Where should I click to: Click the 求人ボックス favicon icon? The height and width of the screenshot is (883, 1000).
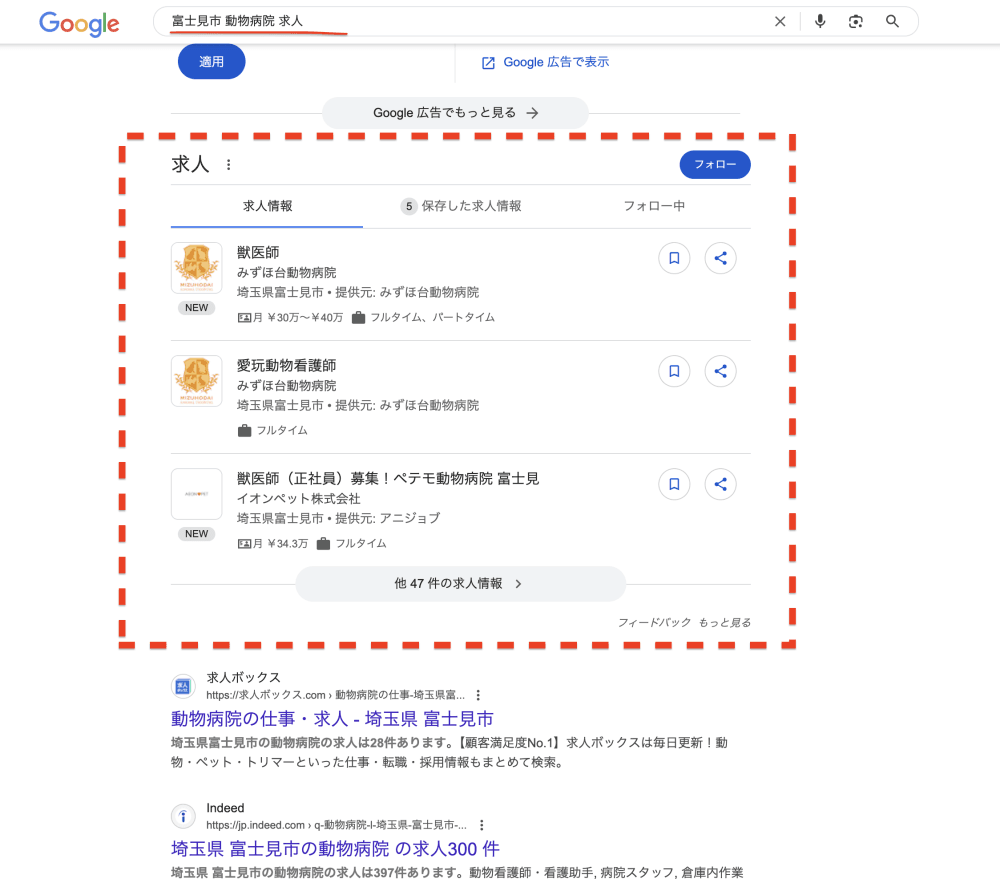[x=183, y=685]
